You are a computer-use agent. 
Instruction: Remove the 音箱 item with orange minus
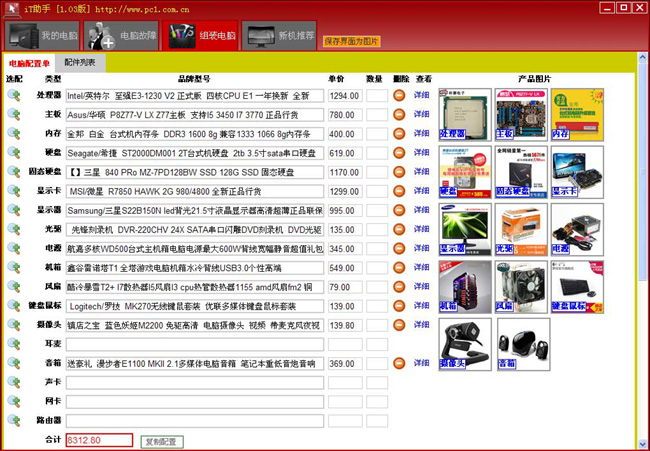pyautogui.click(x=399, y=363)
